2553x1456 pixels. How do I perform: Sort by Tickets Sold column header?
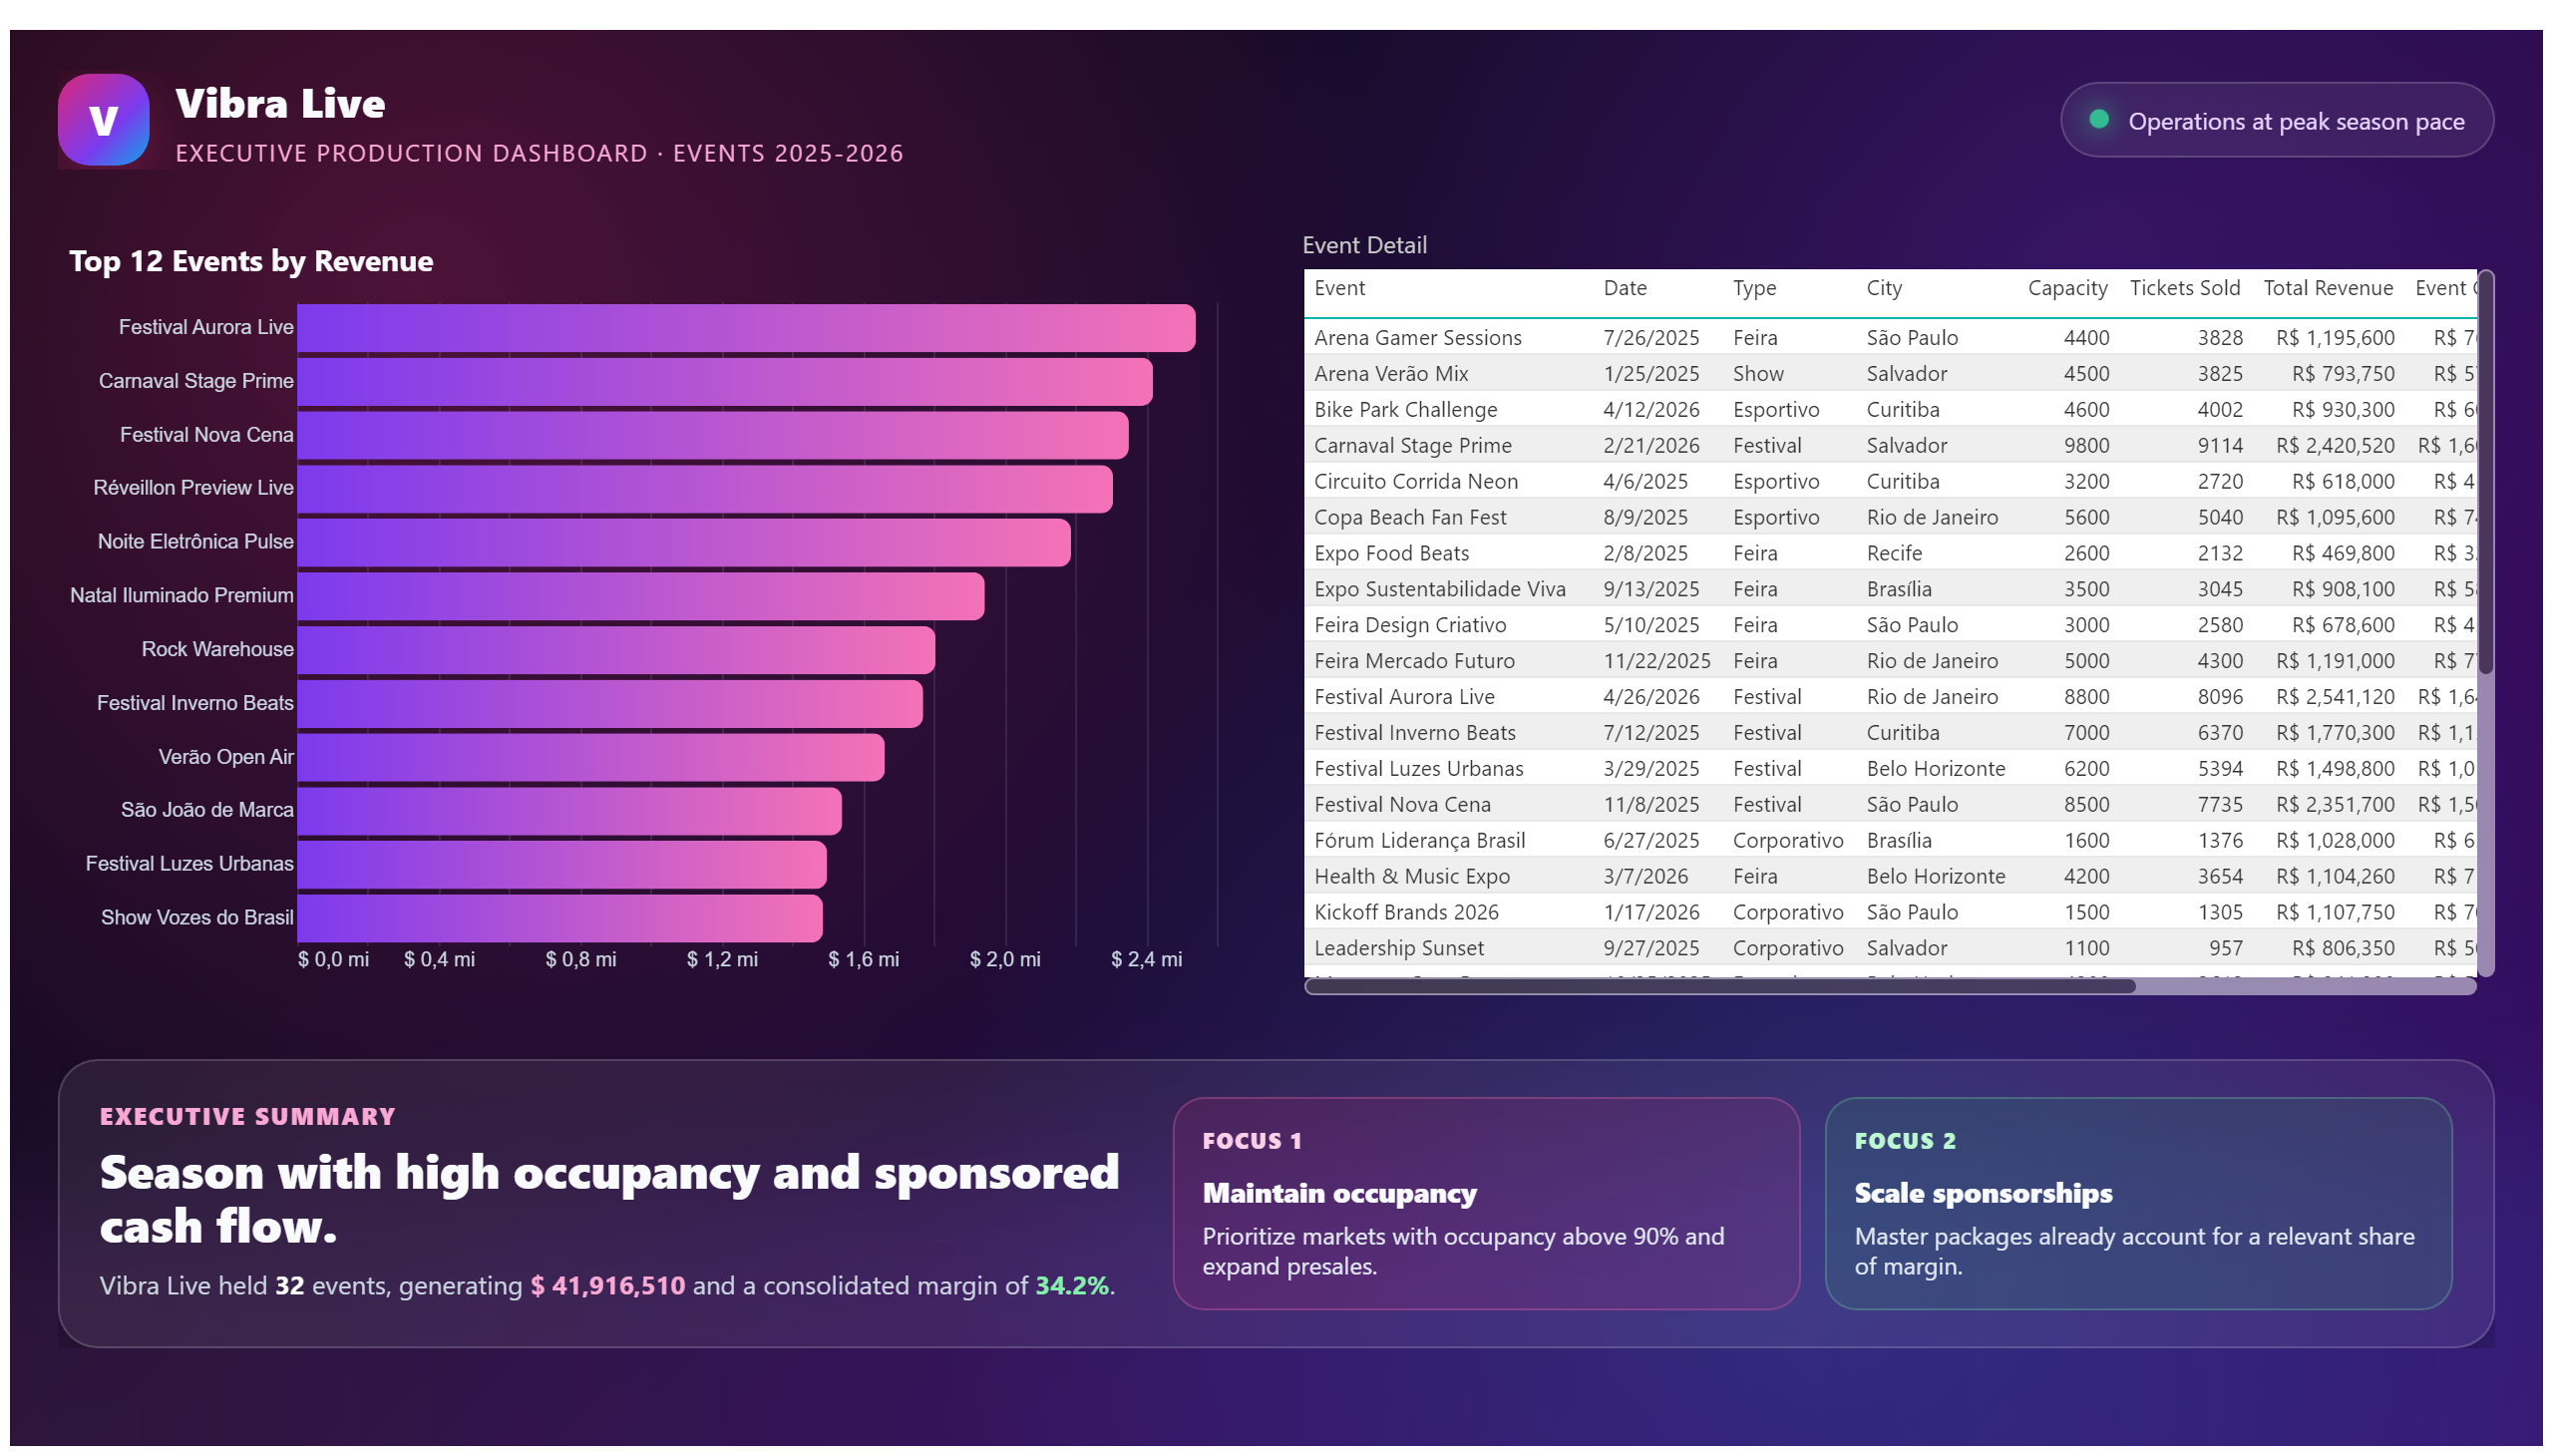point(2184,288)
